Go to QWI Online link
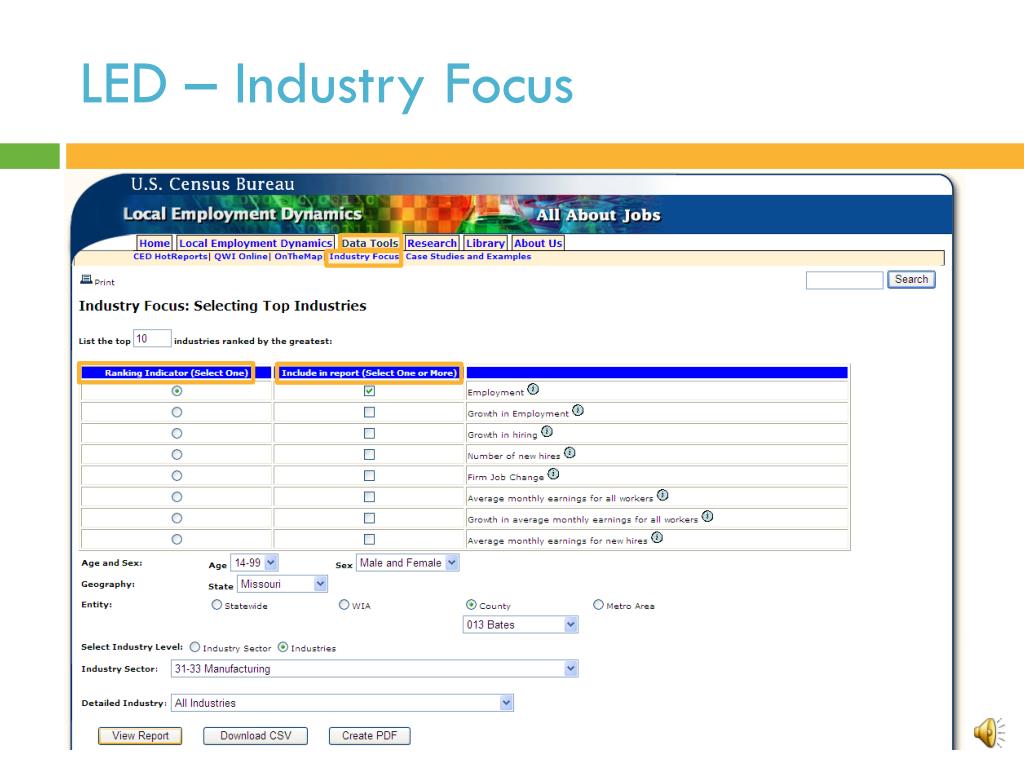 [x=240, y=257]
